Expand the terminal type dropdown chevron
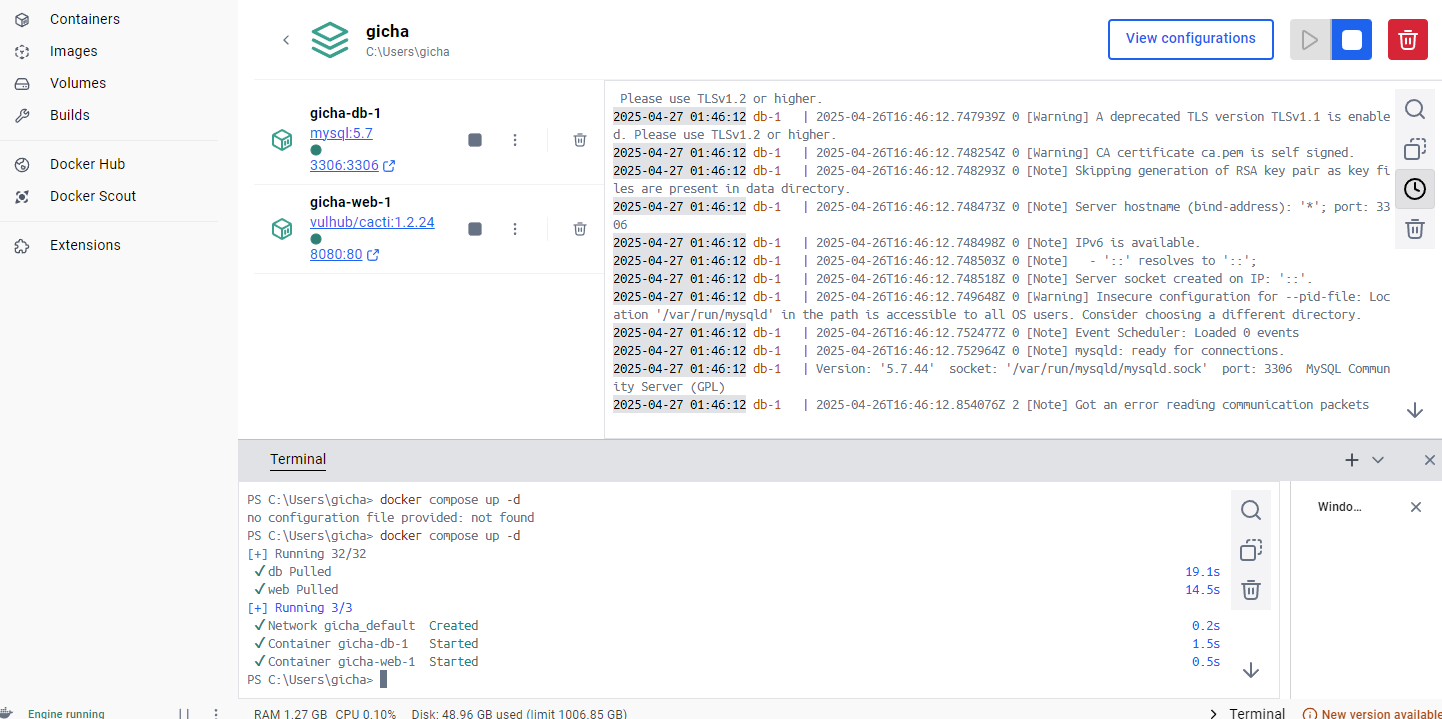Screen dimensions: 1442x719 point(1378,460)
